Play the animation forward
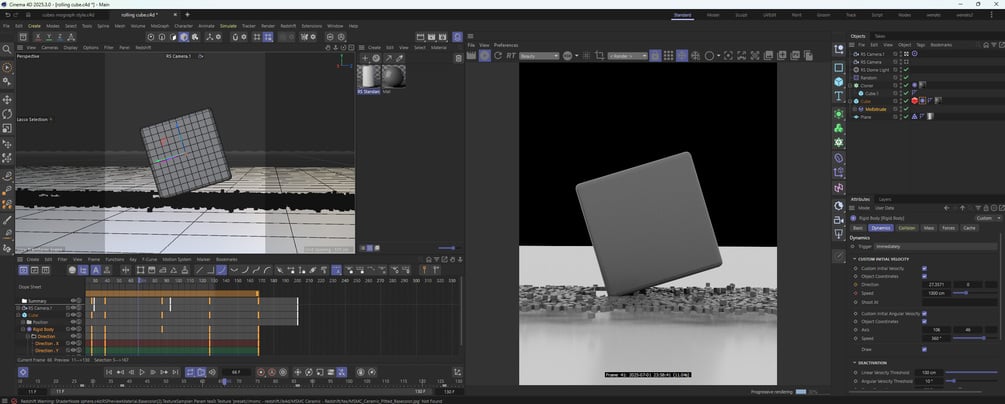The height and width of the screenshot is (404, 1005). (142, 372)
